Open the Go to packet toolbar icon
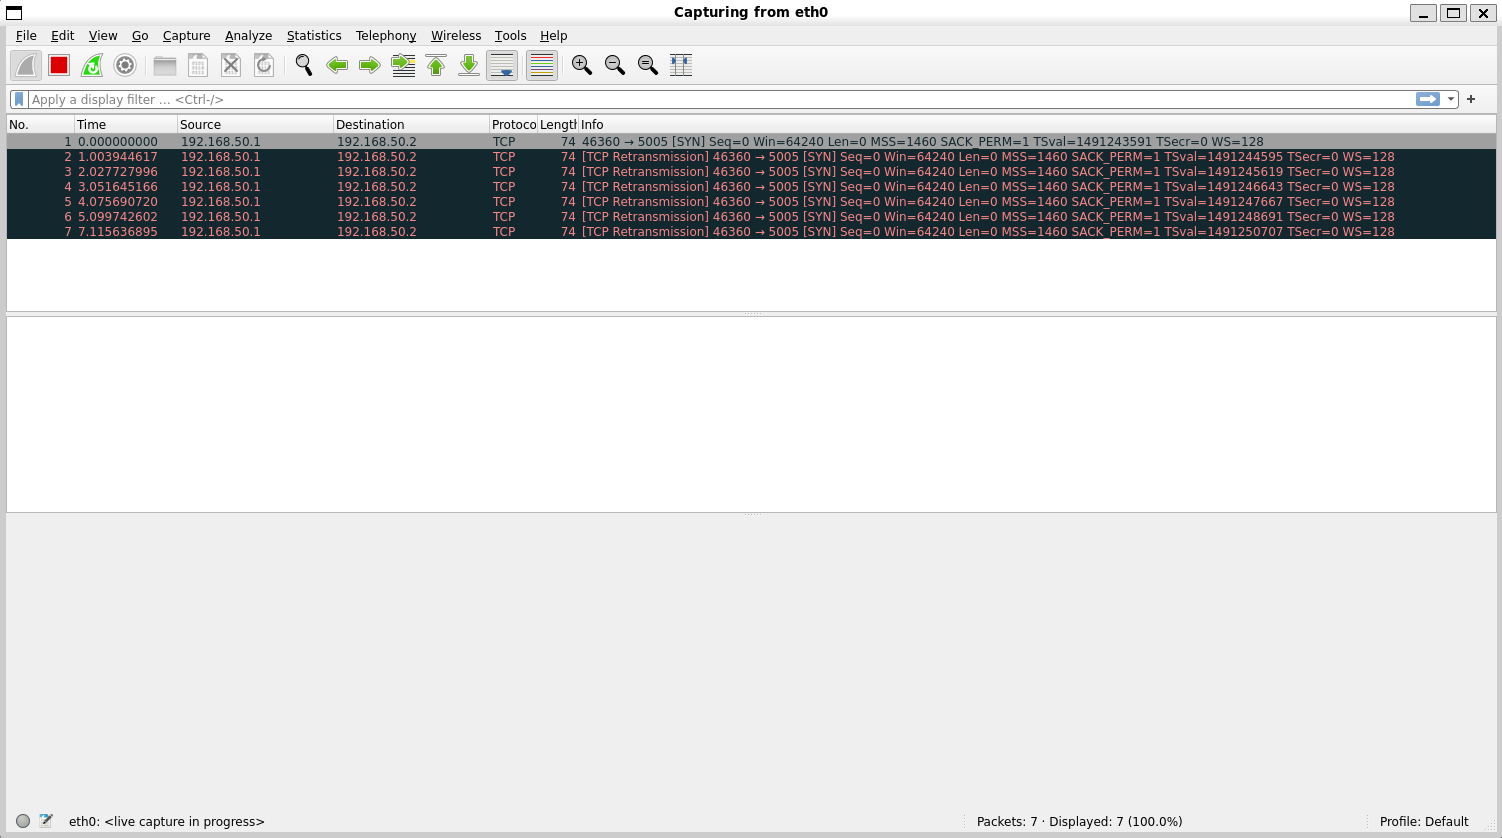Screen dimensions: 1502x838 [x=403, y=65]
